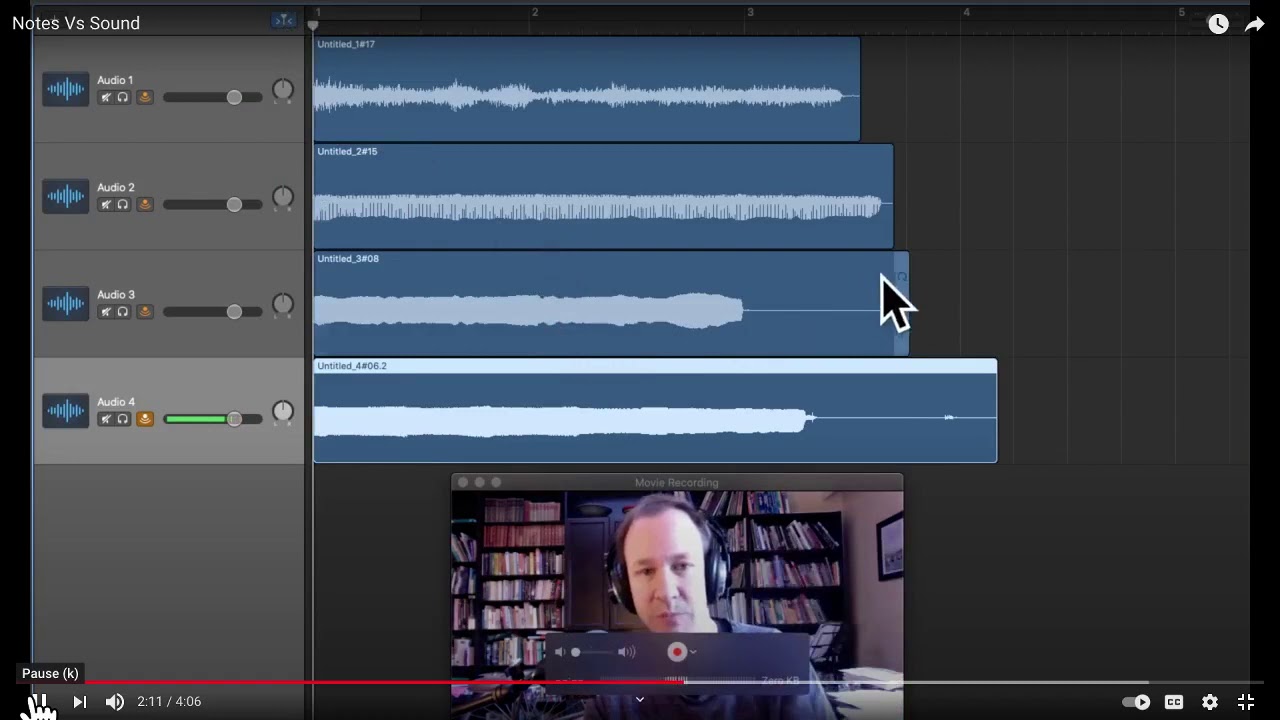Solo the Audio 1 track with headphones button
The height and width of the screenshot is (720, 1280).
click(123, 97)
